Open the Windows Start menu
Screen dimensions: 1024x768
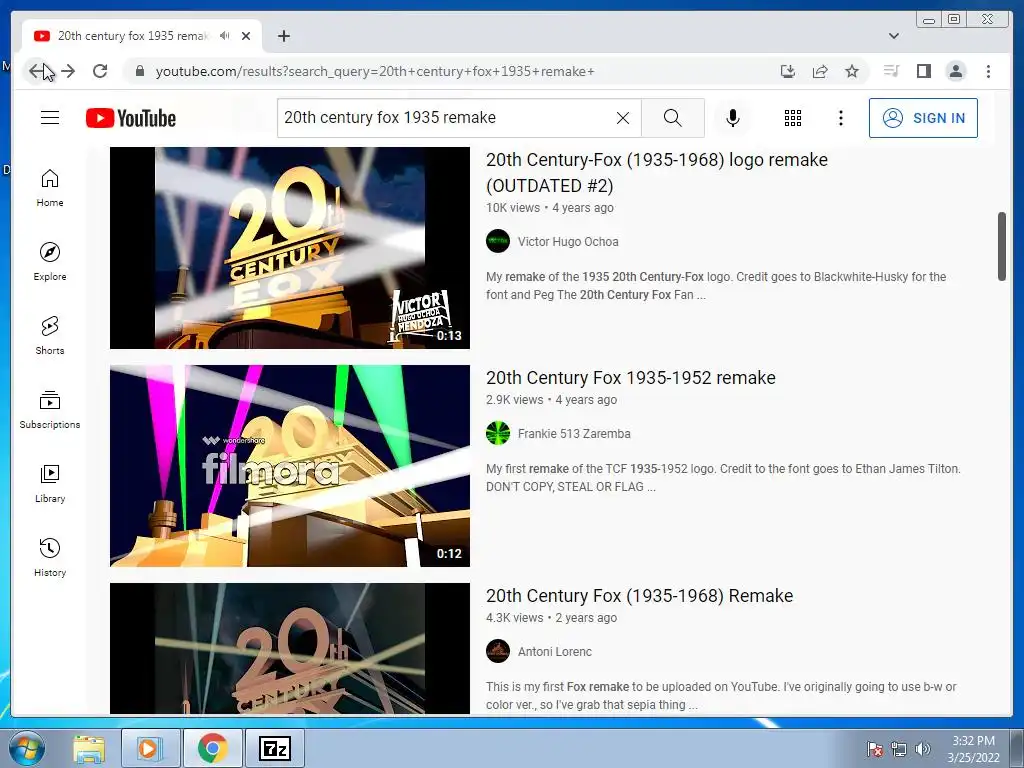pyautogui.click(x=26, y=748)
